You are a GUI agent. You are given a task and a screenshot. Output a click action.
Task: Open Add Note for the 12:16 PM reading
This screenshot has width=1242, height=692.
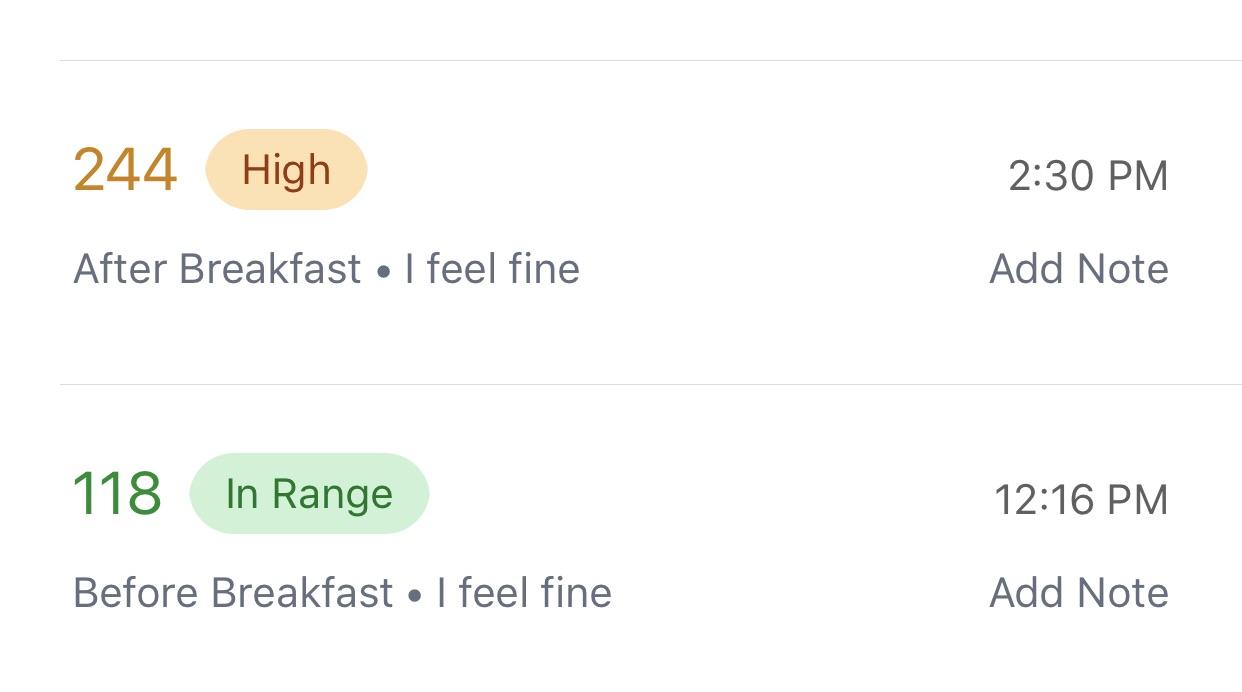tap(1079, 592)
